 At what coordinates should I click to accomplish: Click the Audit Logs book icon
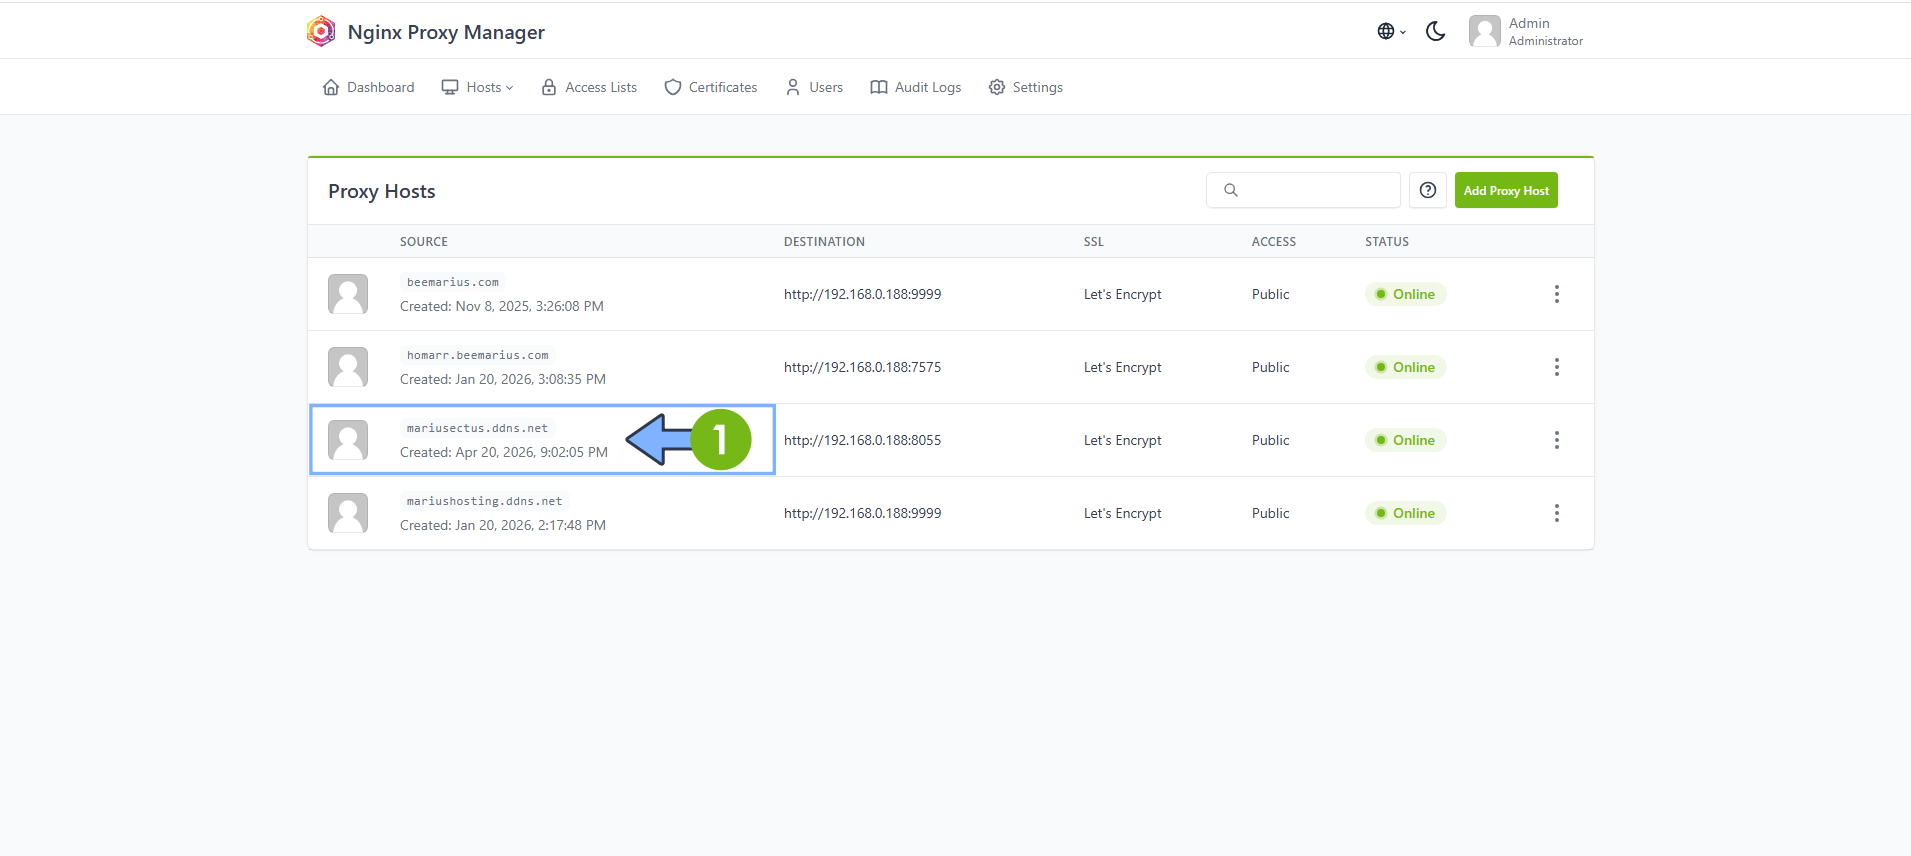[879, 87]
